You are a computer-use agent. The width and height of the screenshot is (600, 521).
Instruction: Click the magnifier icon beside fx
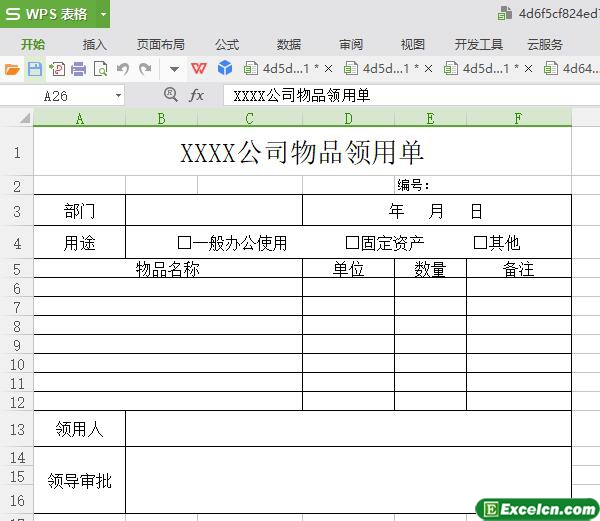tap(170, 94)
